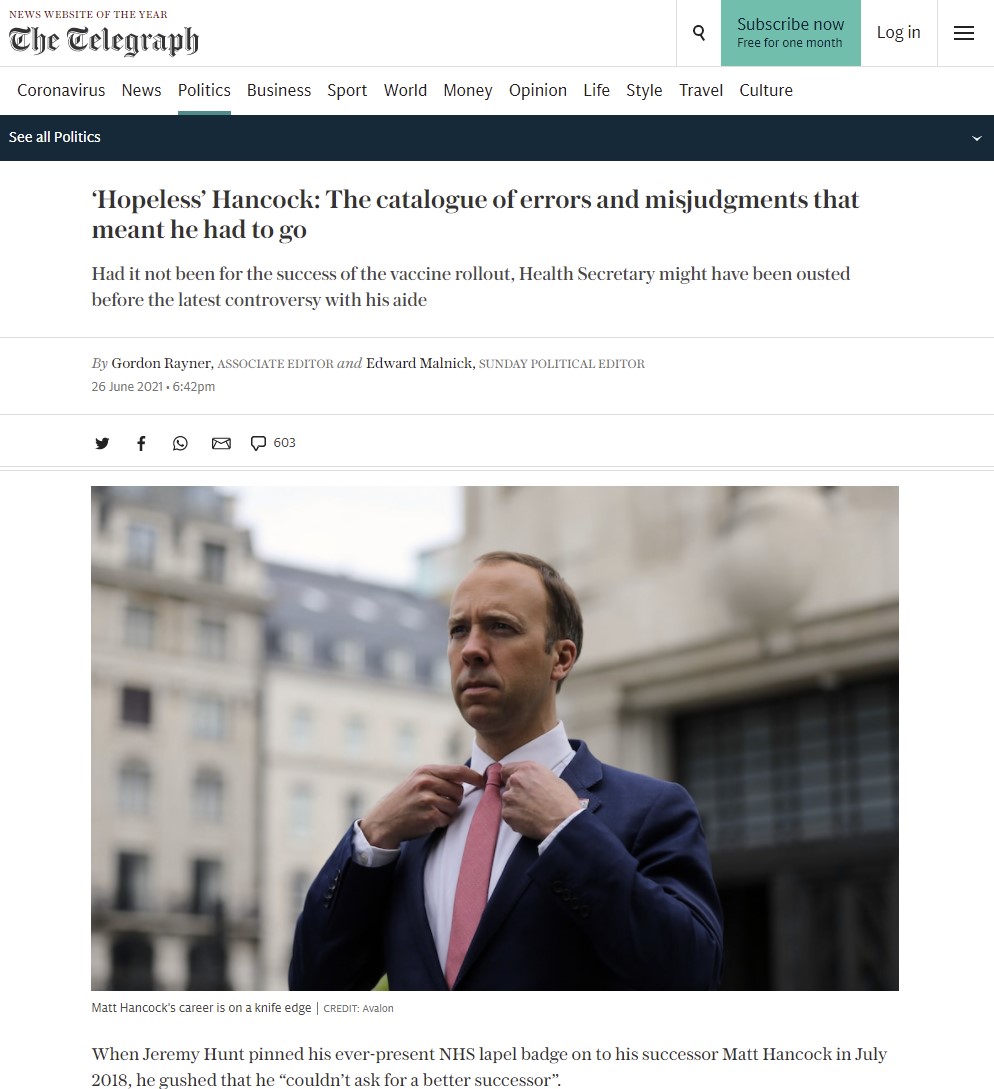The height and width of the screenshot is (1089, 994).
Task: Click The Telegraph logo
Action: (x=103, y=40)
